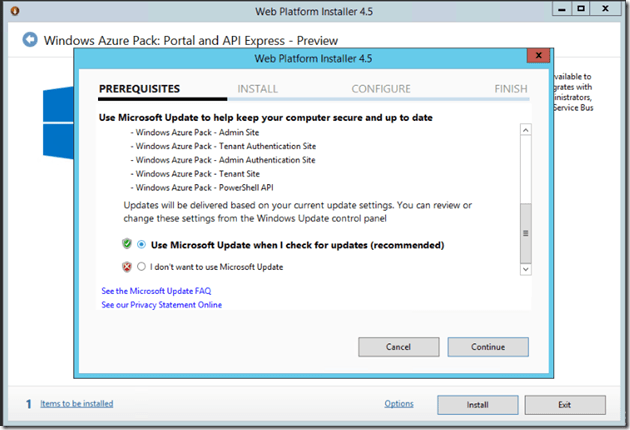Click the red shield icon

click(x=127, y=267)
